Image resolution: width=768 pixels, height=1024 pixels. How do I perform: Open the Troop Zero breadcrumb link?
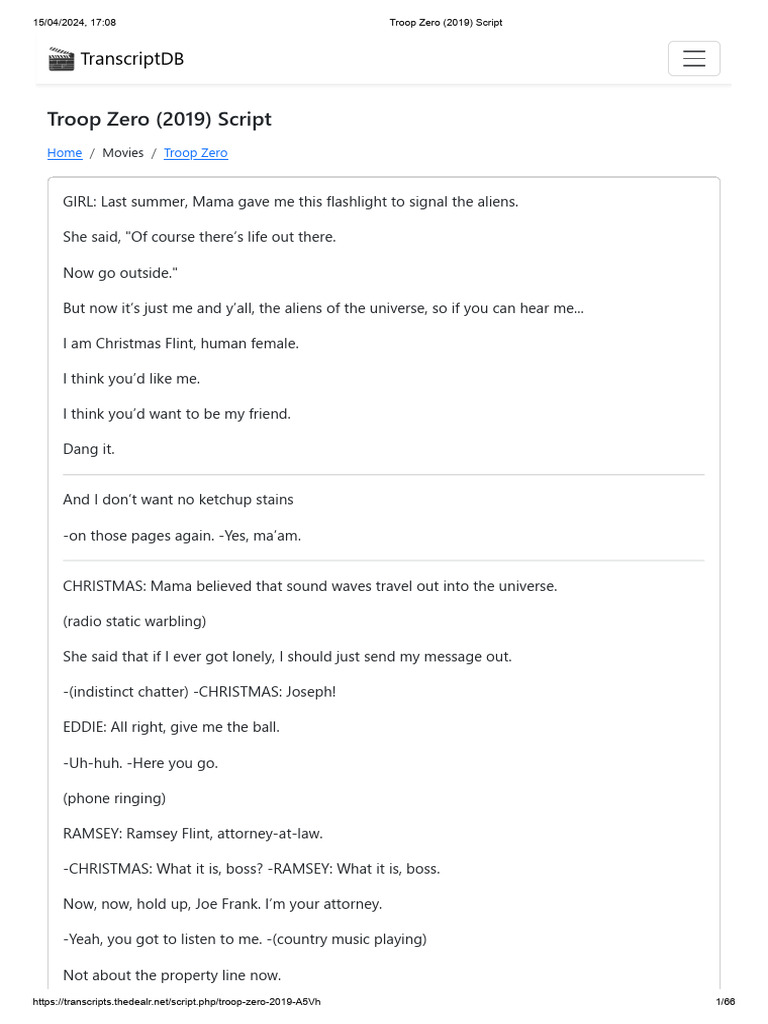coord(196,153)
